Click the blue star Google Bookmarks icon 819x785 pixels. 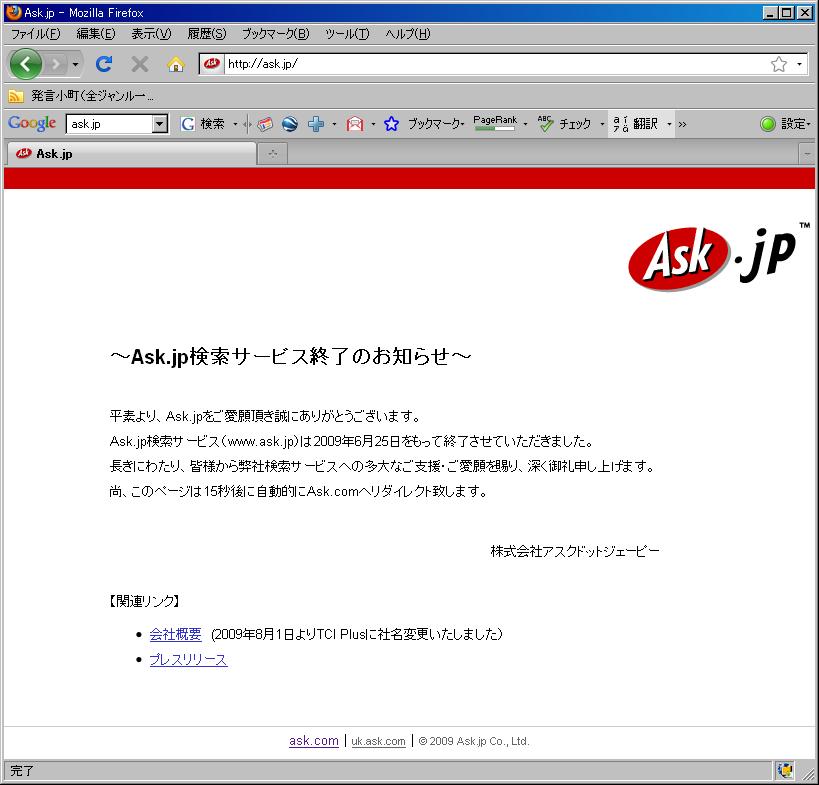click(391, 124)
